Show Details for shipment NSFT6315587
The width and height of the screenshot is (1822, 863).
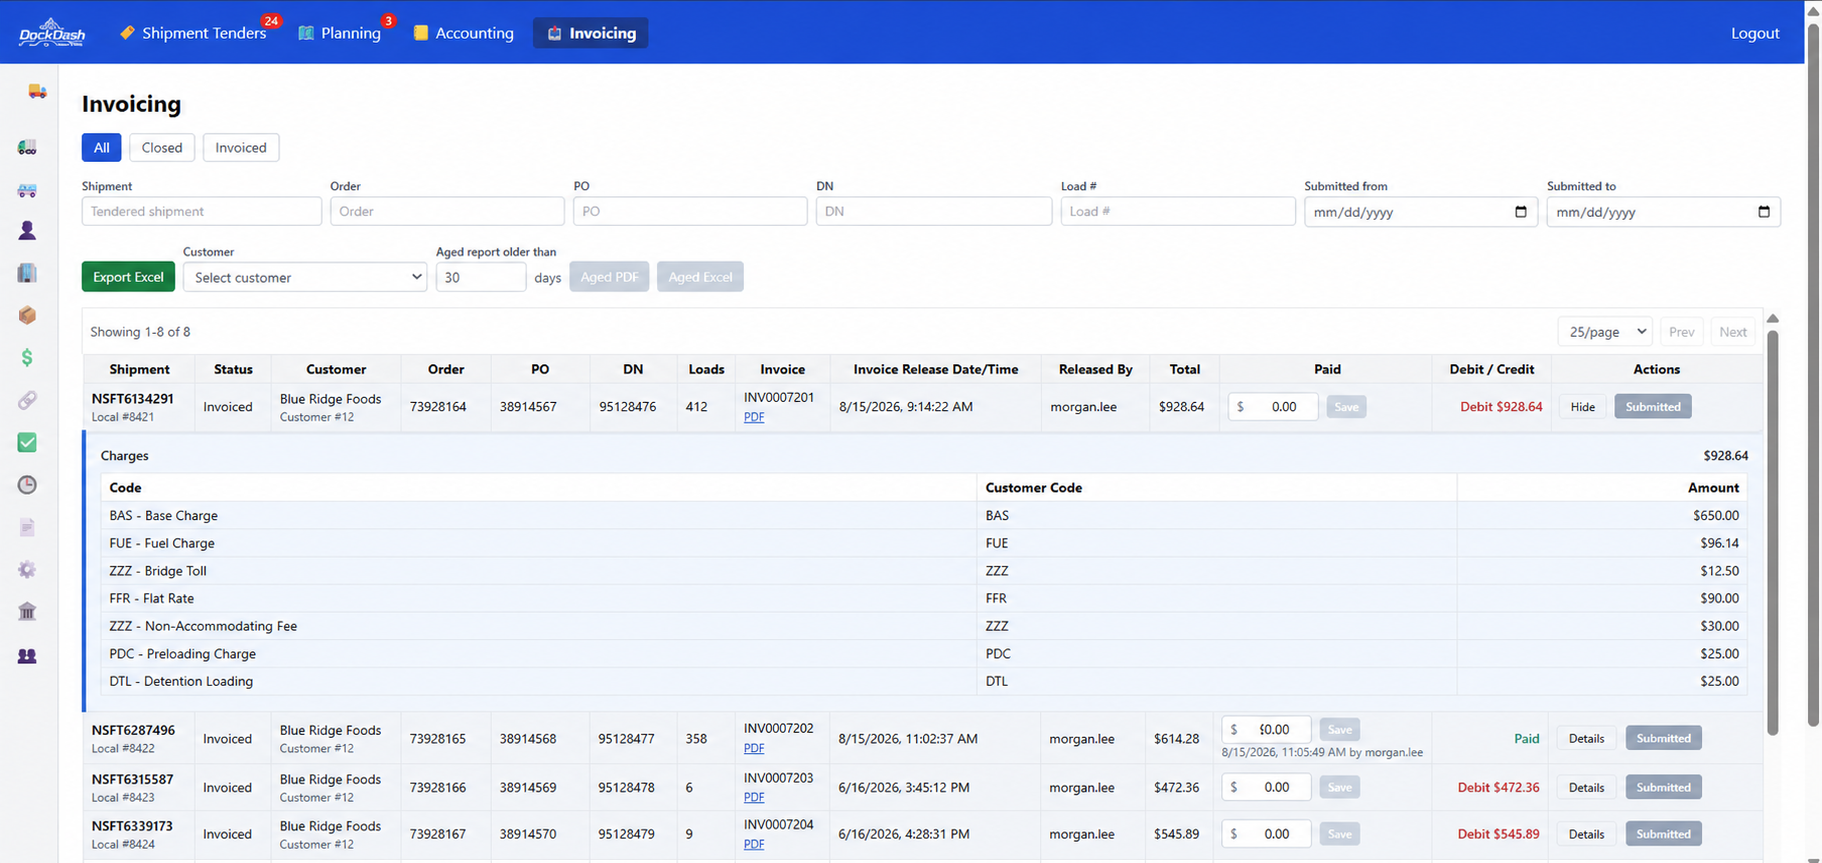coord(1586,788)
